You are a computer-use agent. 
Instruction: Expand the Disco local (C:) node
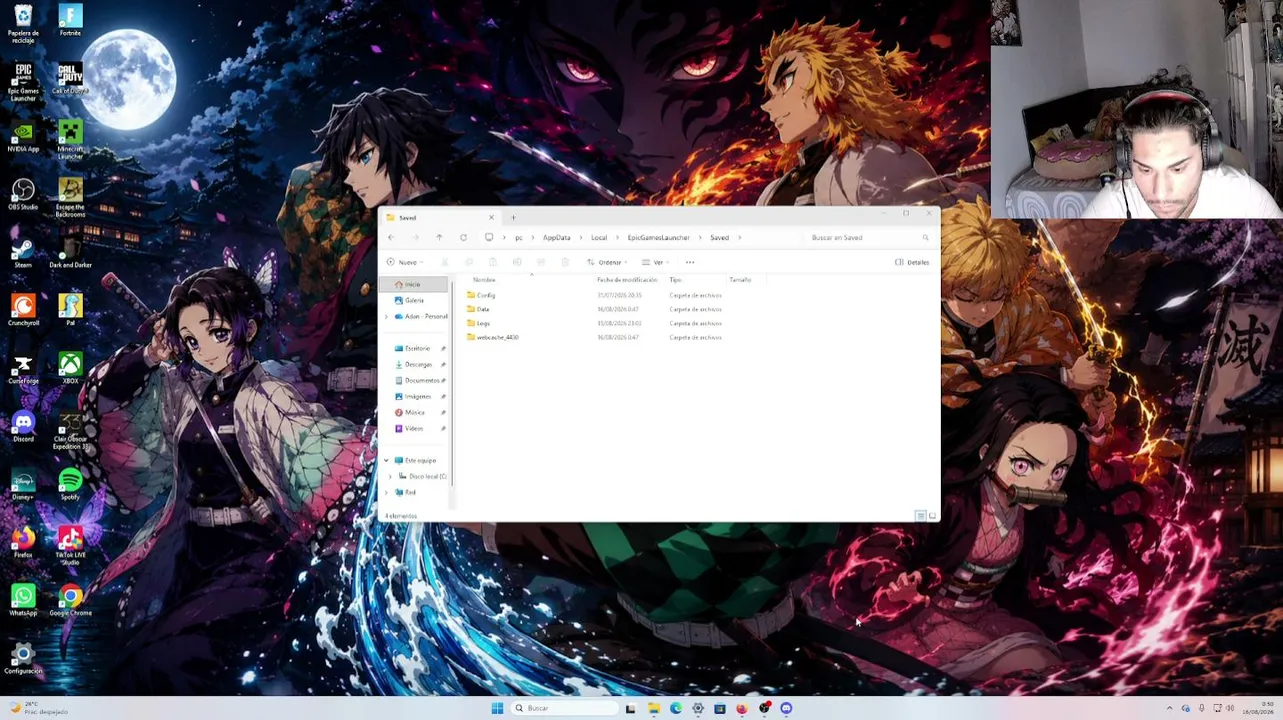[x=391, y=476]
